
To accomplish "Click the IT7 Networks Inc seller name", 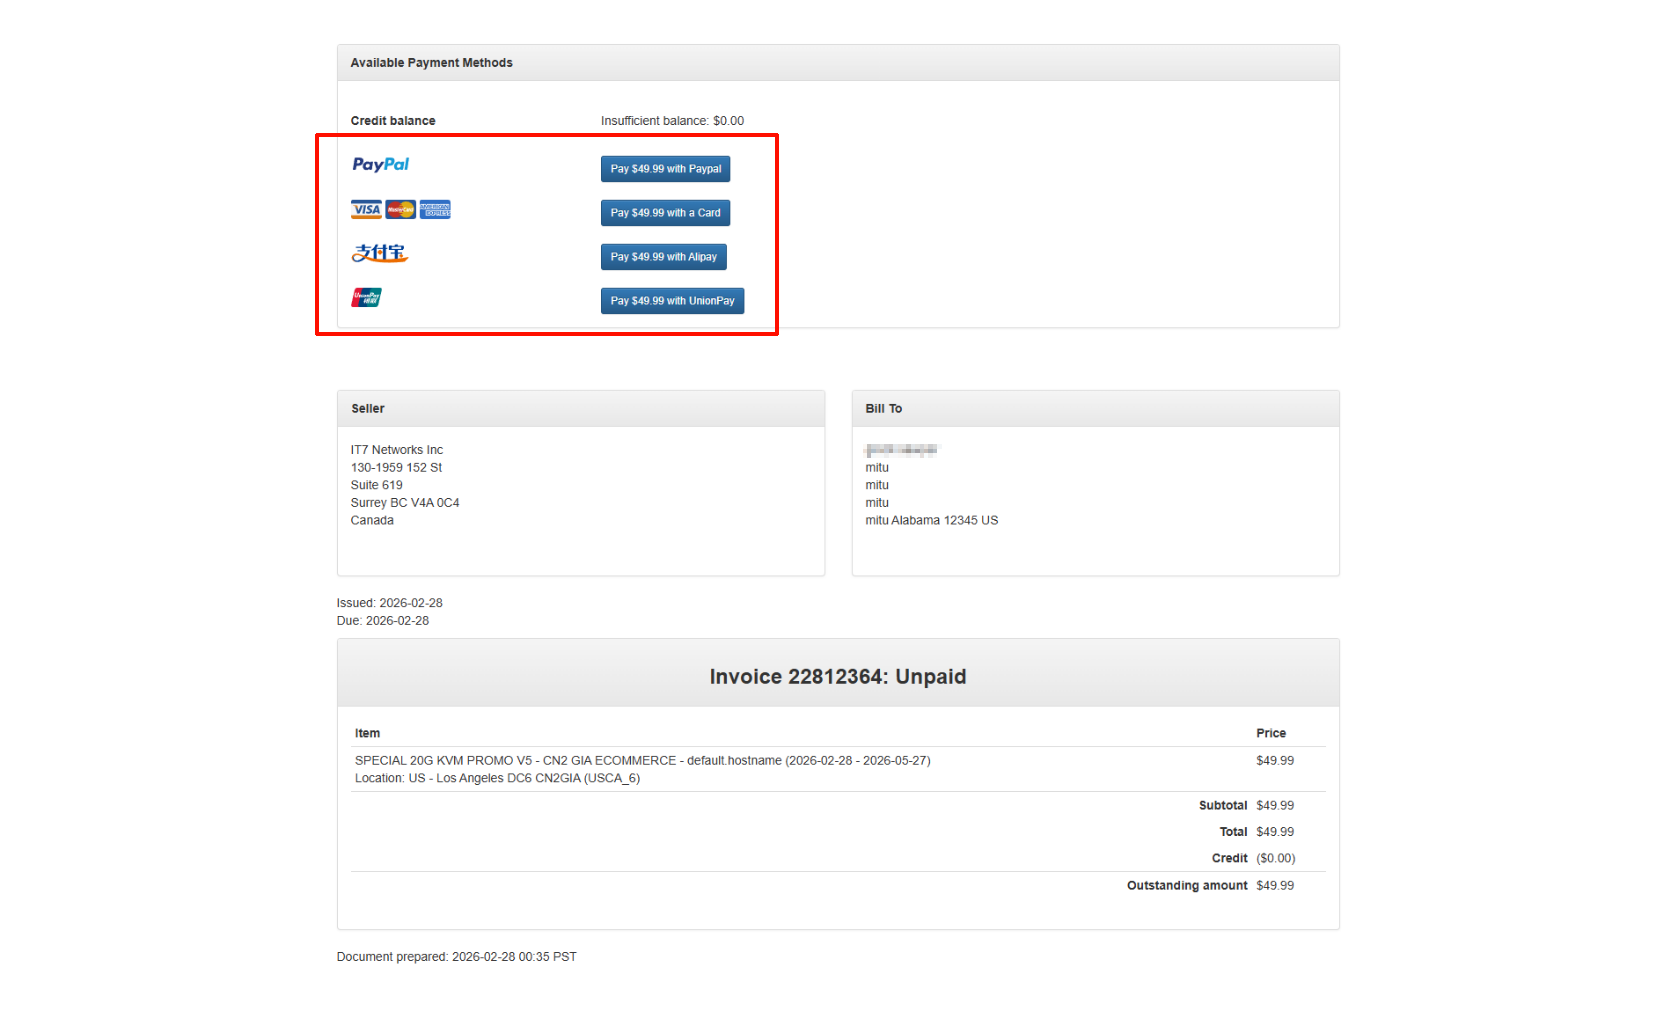I will pyautogui.click(x=396, y=450).
